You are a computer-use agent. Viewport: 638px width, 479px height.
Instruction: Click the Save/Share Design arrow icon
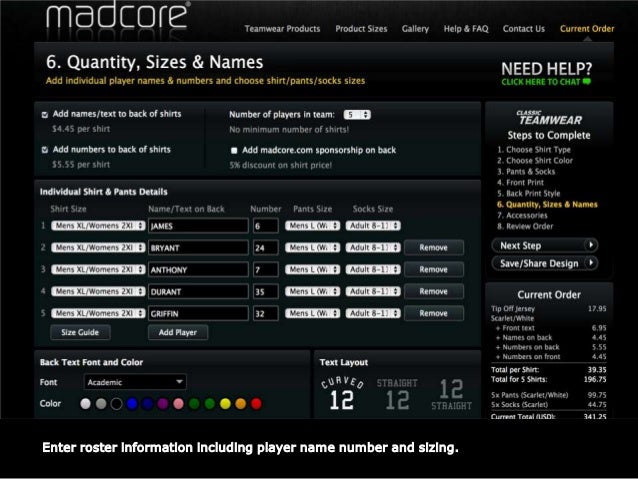(590, 263)
